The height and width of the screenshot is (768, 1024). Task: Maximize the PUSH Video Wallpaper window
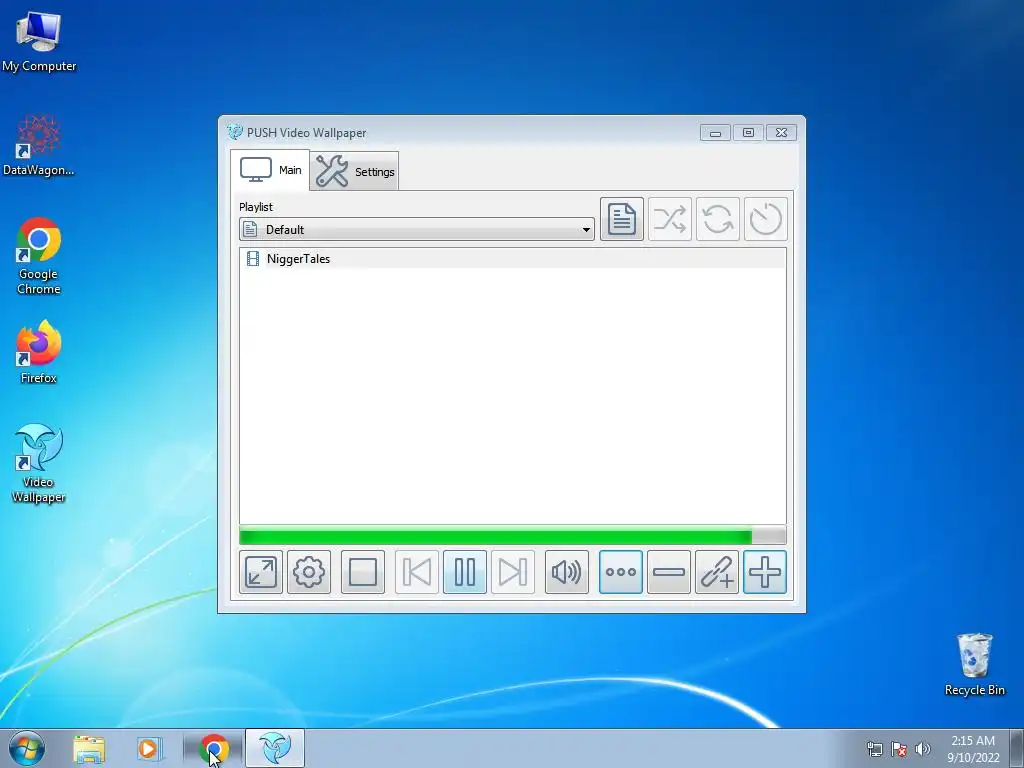(x=748, y=133)
